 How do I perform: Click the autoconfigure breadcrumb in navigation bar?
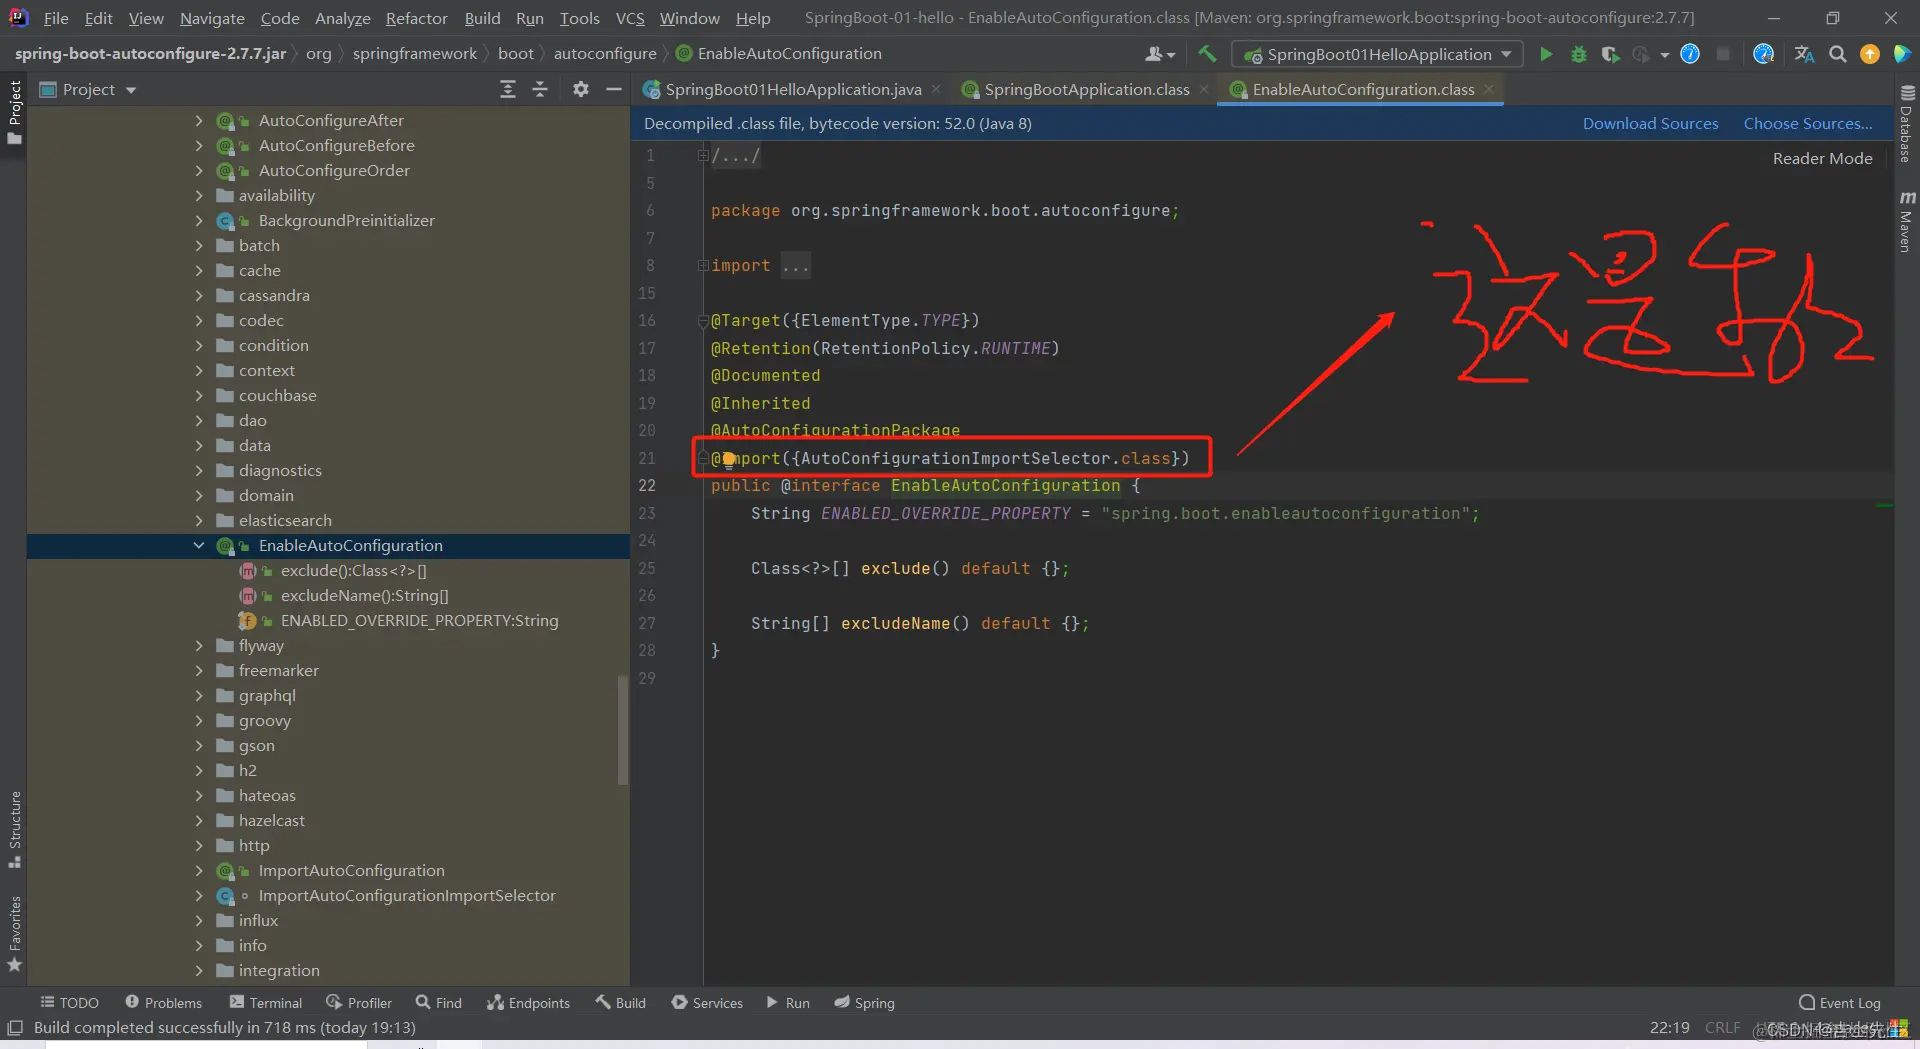click(605, 53)
